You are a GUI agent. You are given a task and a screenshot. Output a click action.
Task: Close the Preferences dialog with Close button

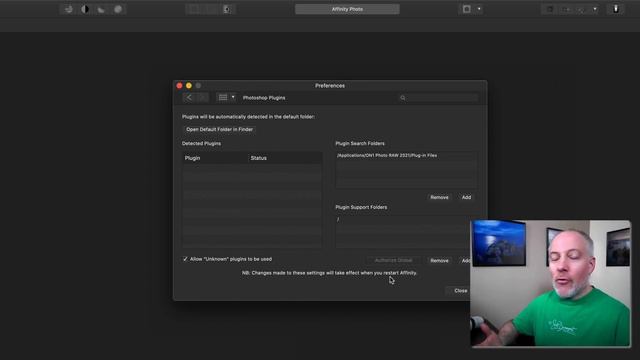pyautogui.click(x=460, y=291)
